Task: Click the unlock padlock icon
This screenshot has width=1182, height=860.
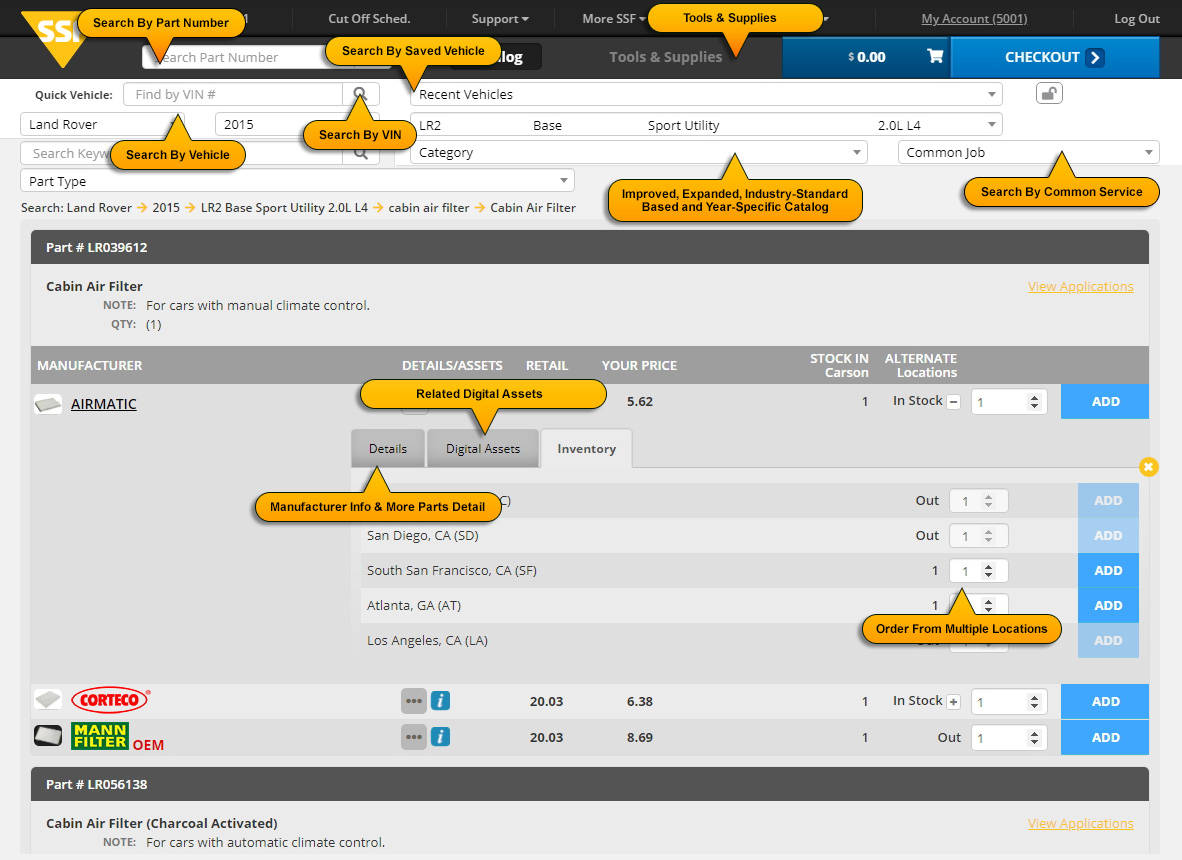Action: [x=1049, y=94]
